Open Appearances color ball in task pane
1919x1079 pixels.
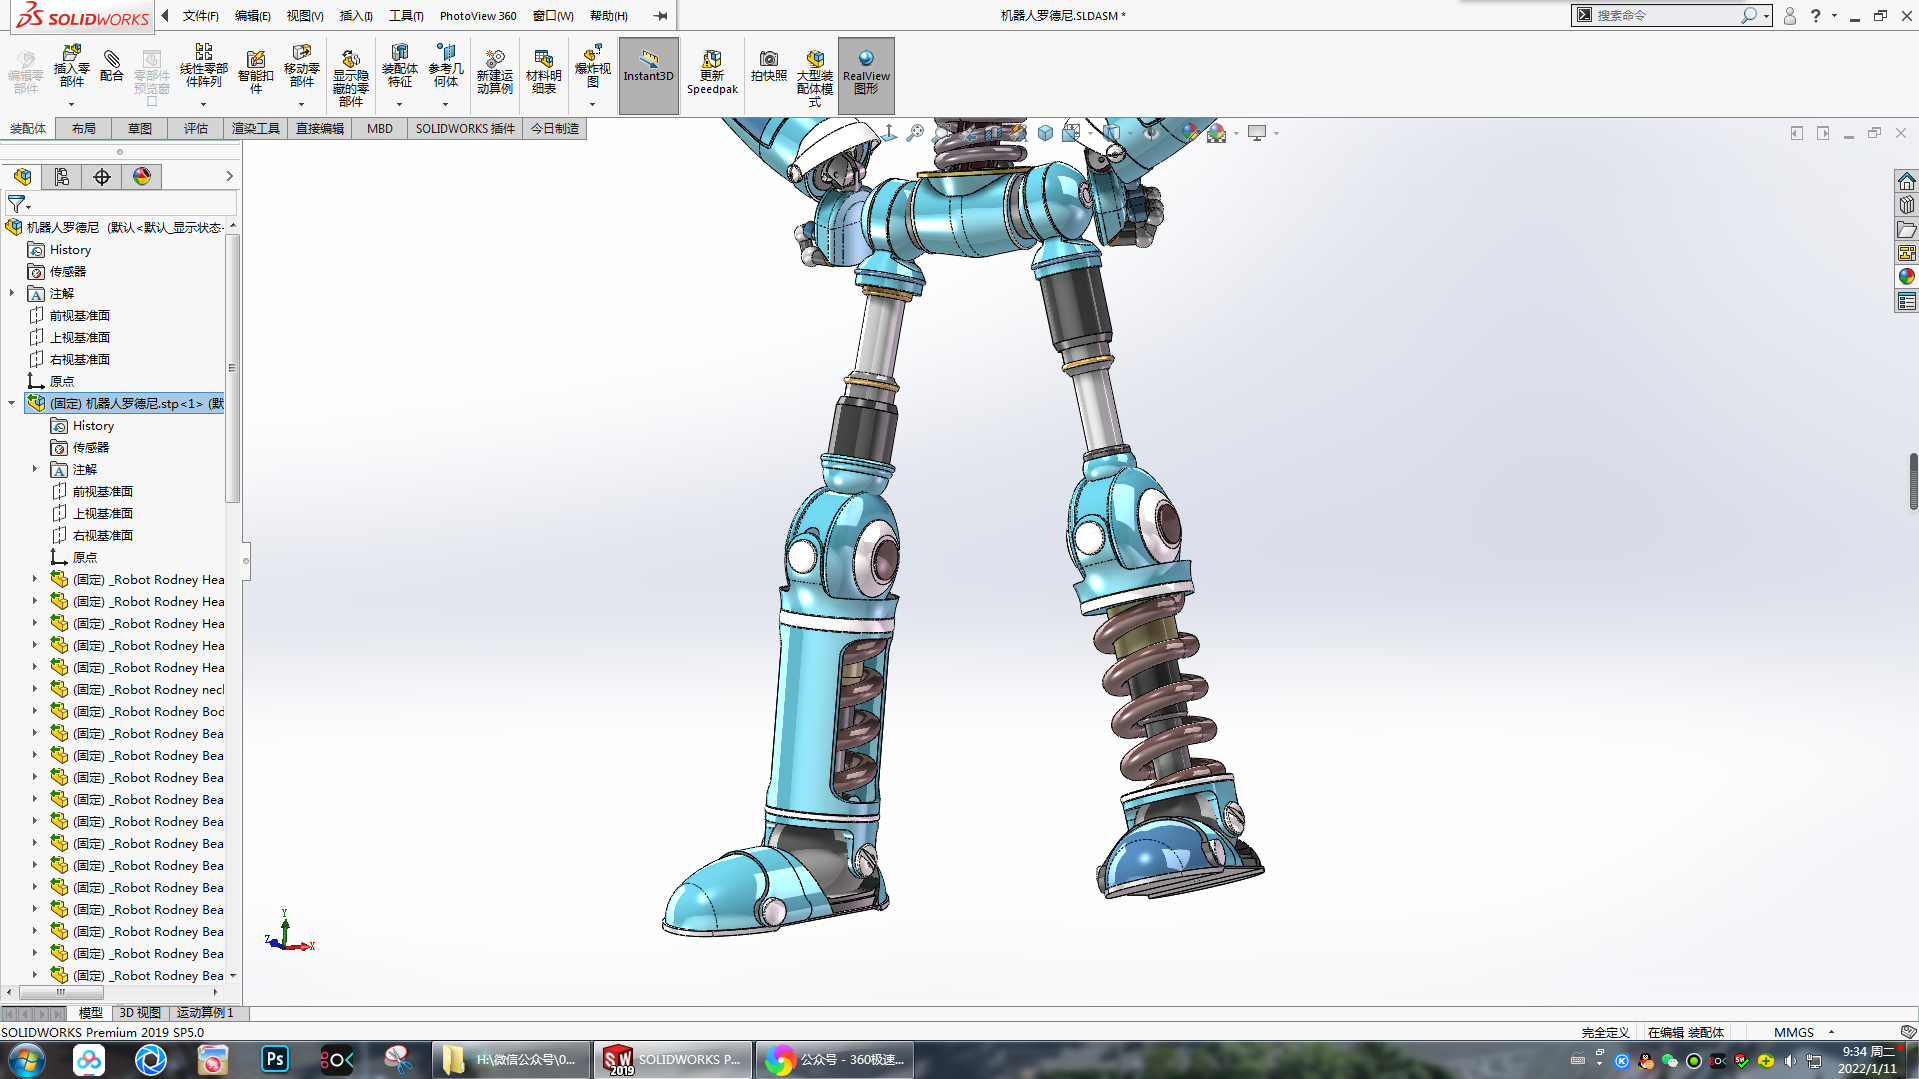pos(1906,277)
